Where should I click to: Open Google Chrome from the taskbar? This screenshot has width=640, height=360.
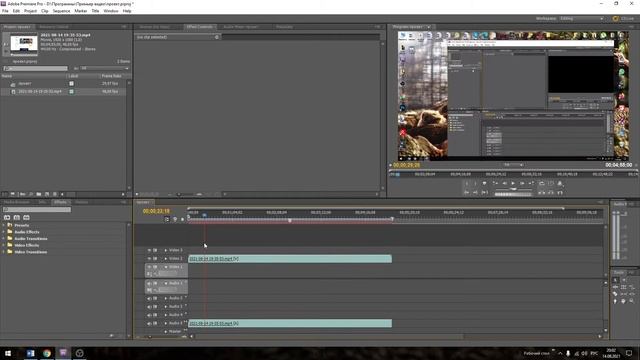(x=47, y=353)
